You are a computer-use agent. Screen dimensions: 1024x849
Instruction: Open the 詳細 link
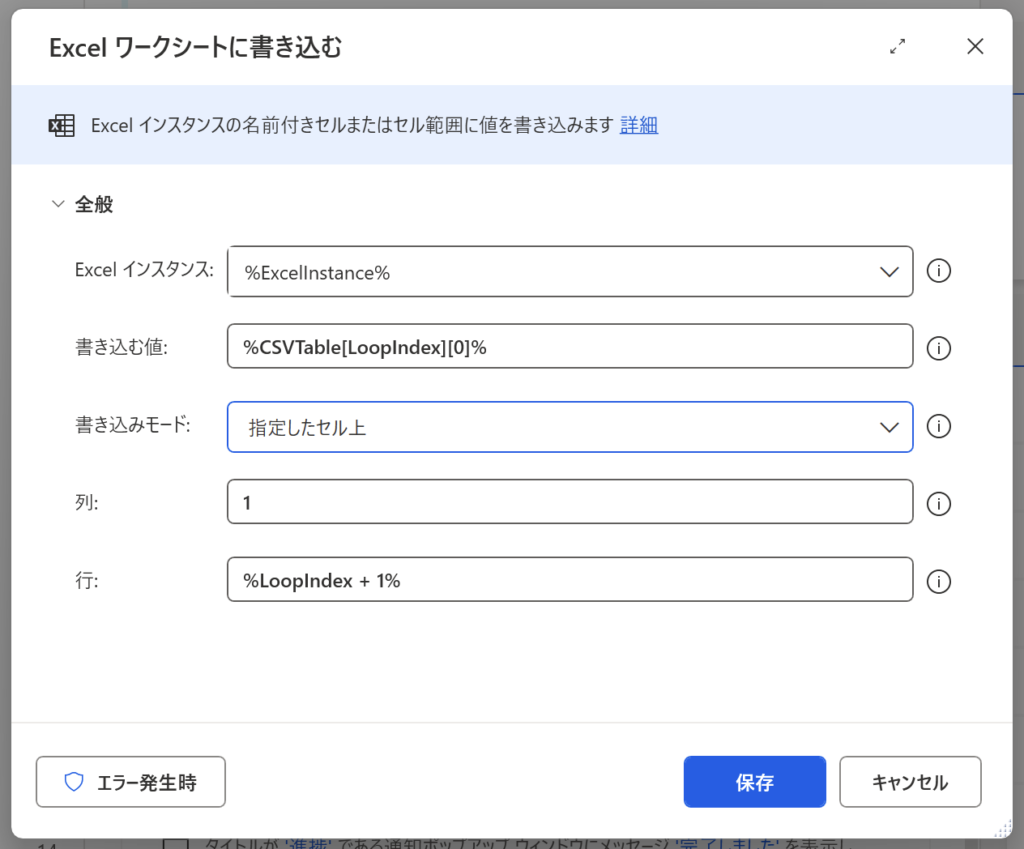coord(639,125)
